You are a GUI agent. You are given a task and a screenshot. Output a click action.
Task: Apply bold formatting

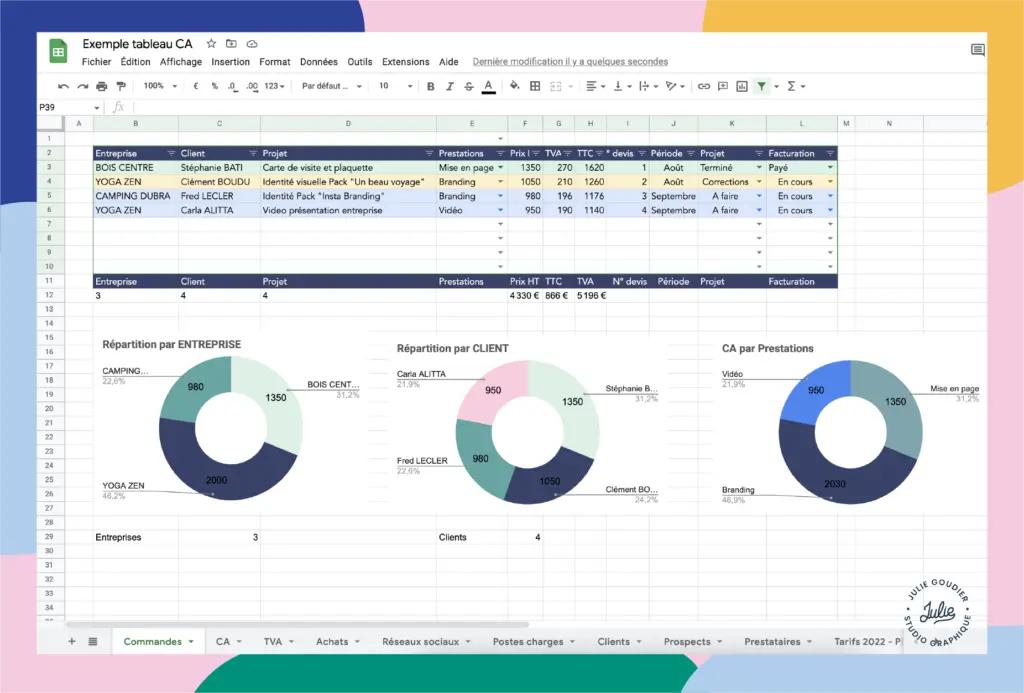click(431, 86)
